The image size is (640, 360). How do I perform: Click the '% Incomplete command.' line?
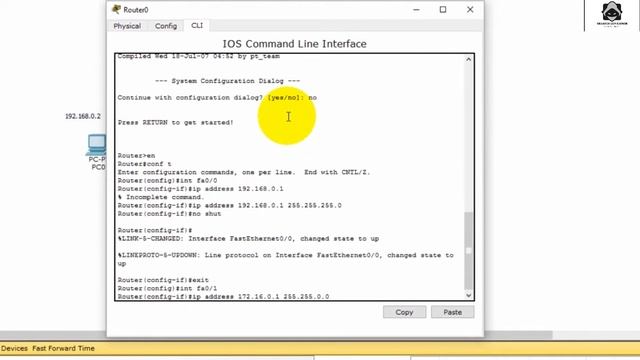(161, 197)
